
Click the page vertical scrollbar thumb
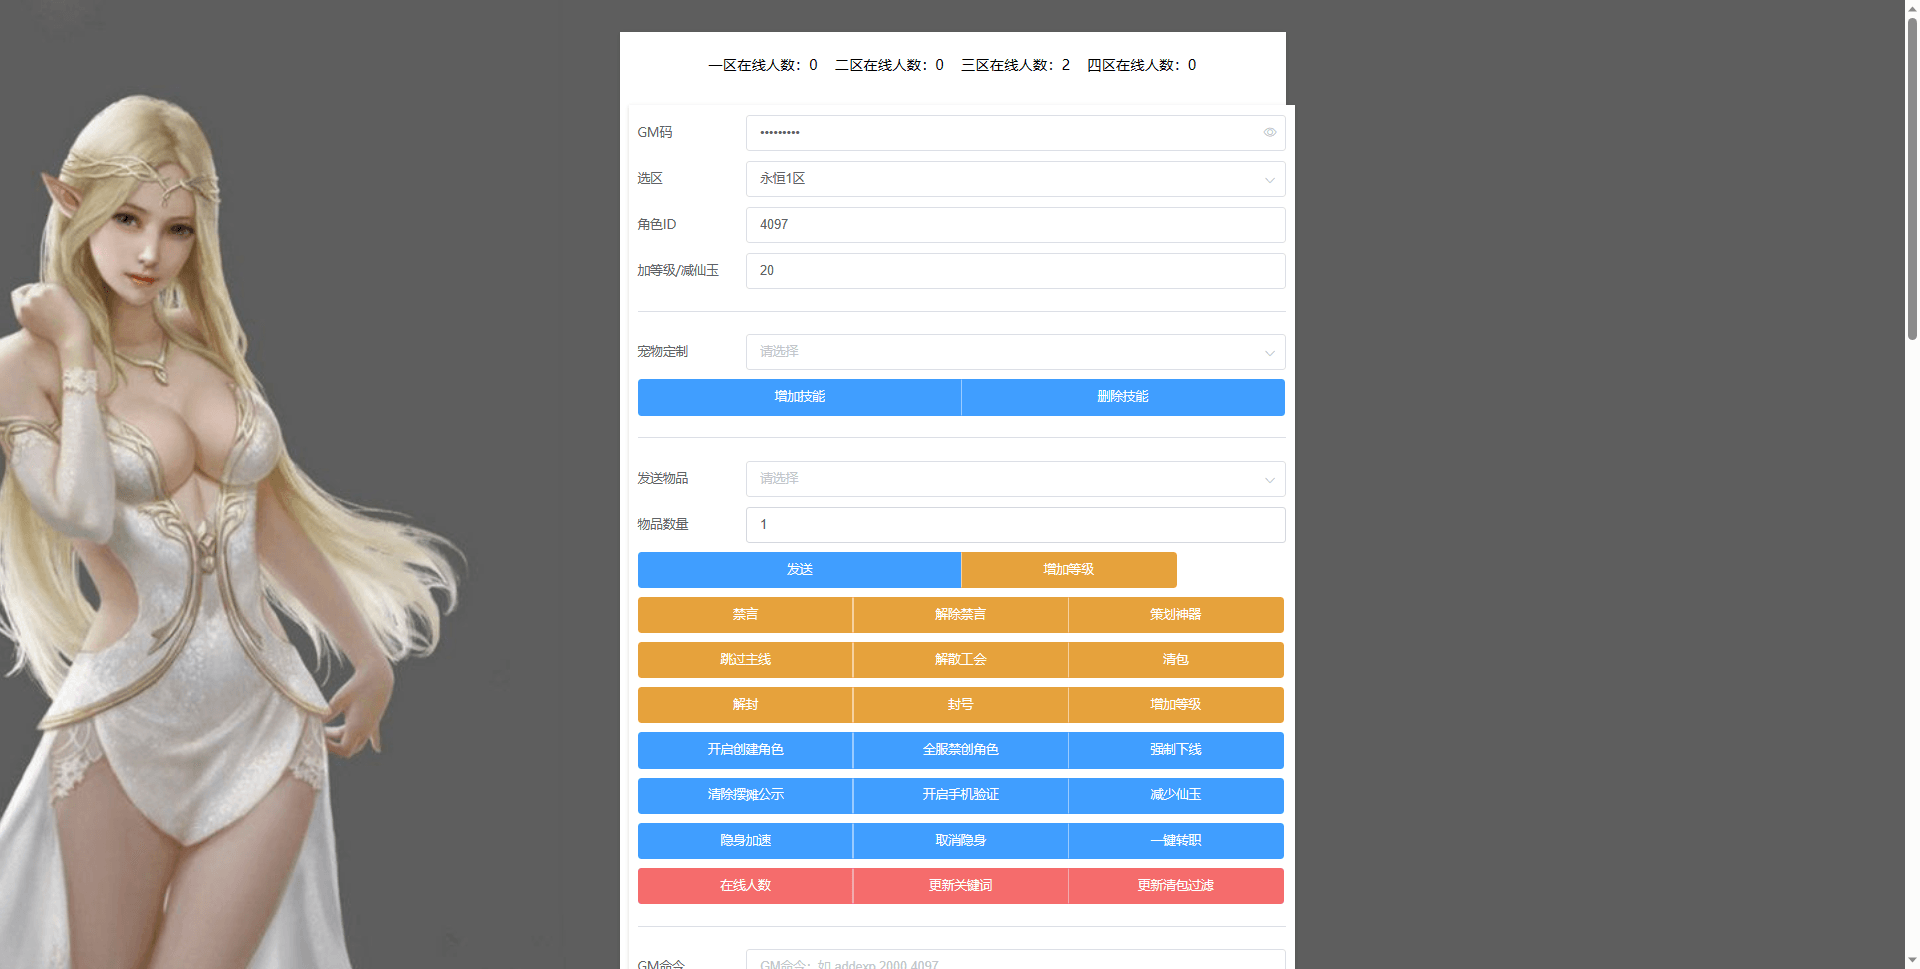1912,180
